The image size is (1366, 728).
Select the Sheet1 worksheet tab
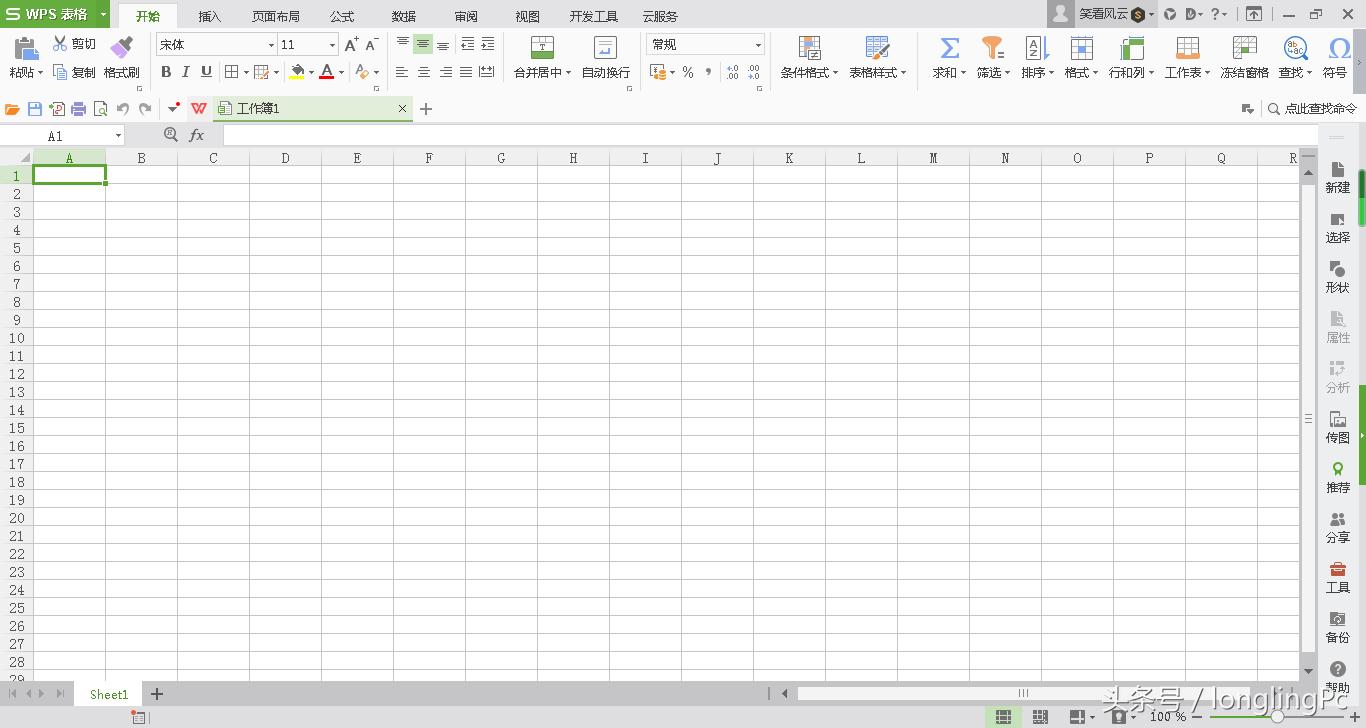point(109,694)
